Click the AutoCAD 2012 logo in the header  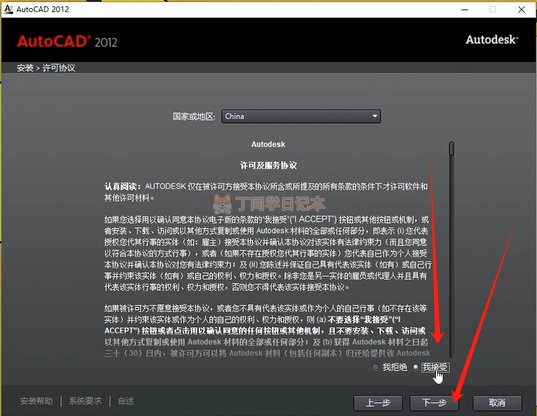(x=67, y=41)
